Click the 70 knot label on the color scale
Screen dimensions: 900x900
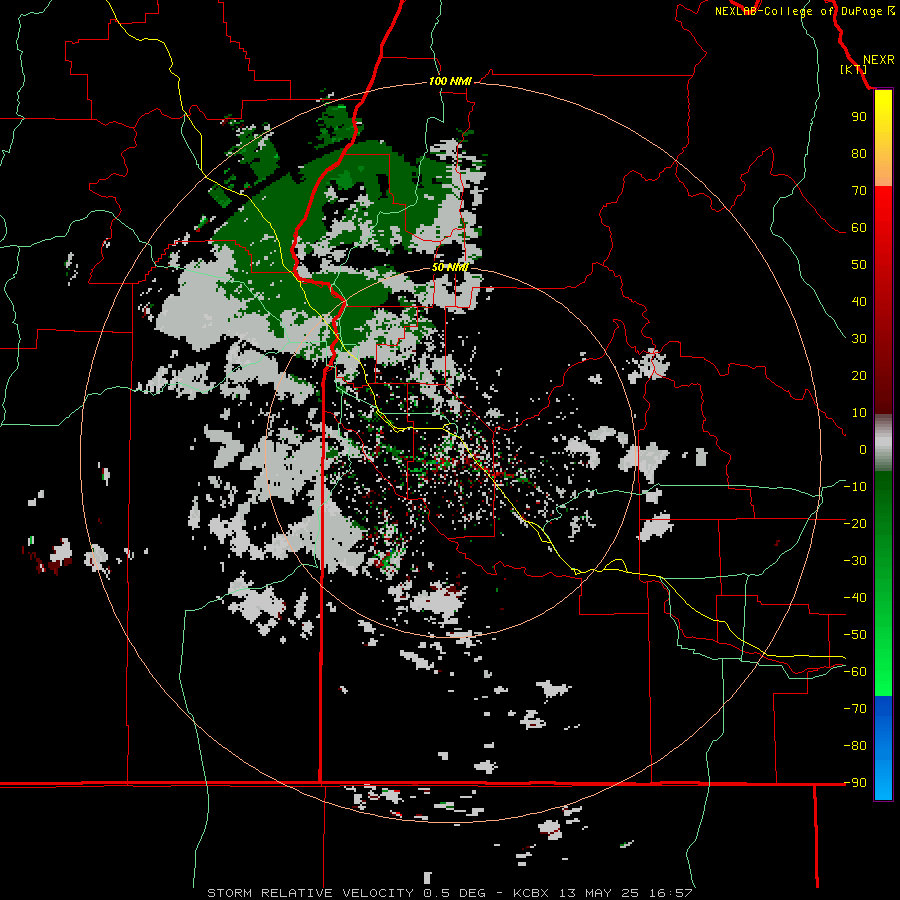859,191
